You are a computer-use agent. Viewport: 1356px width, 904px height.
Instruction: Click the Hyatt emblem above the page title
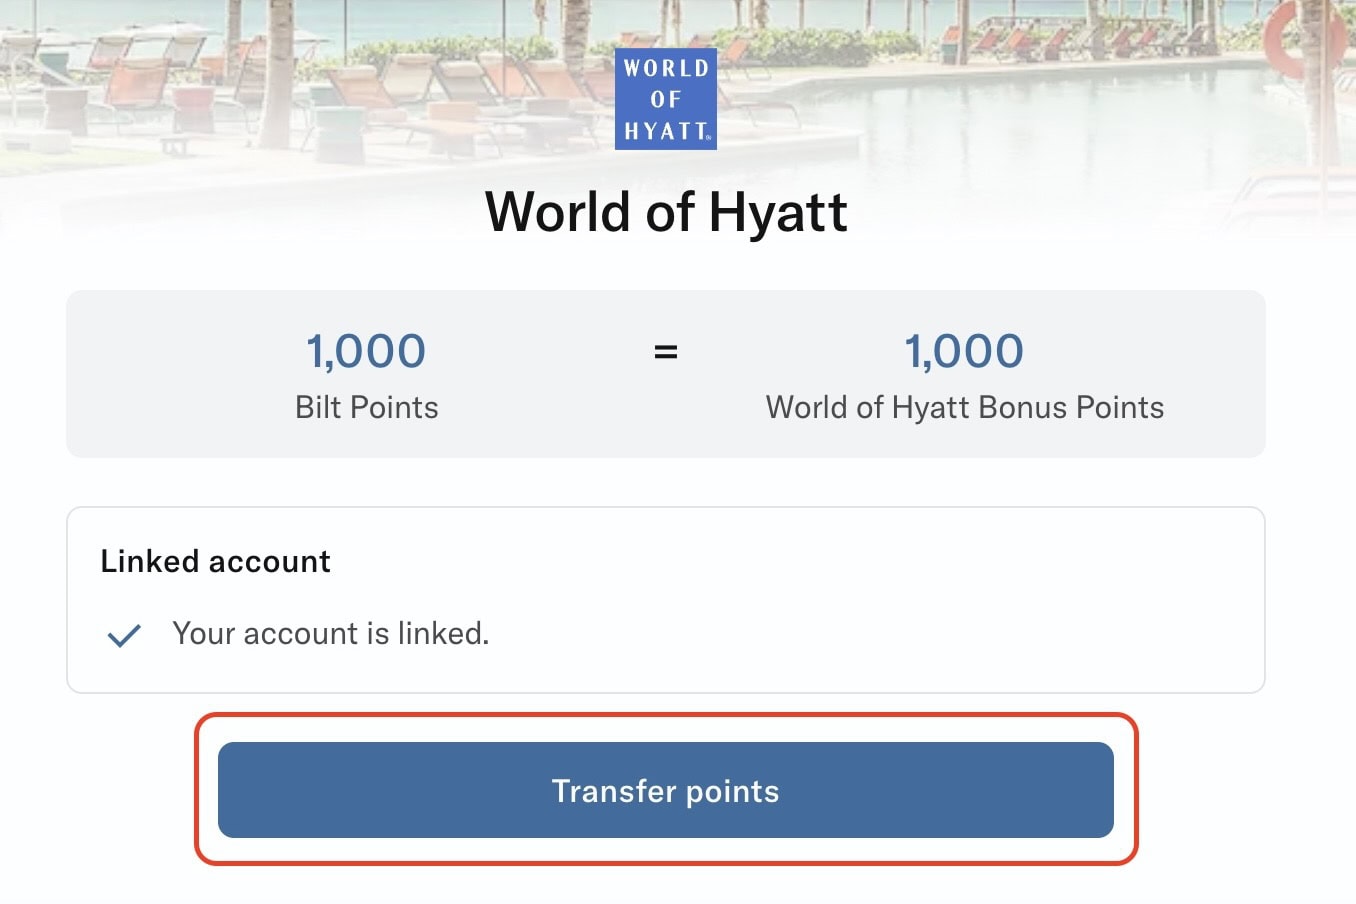[665, 98]
